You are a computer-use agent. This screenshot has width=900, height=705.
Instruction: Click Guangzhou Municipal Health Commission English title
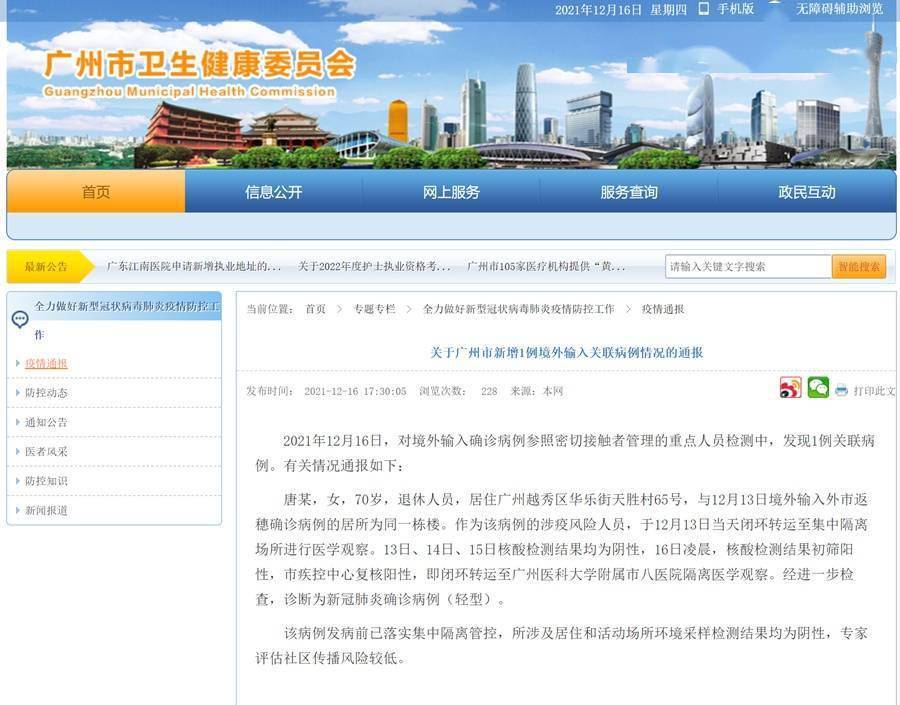pos(189,91)
